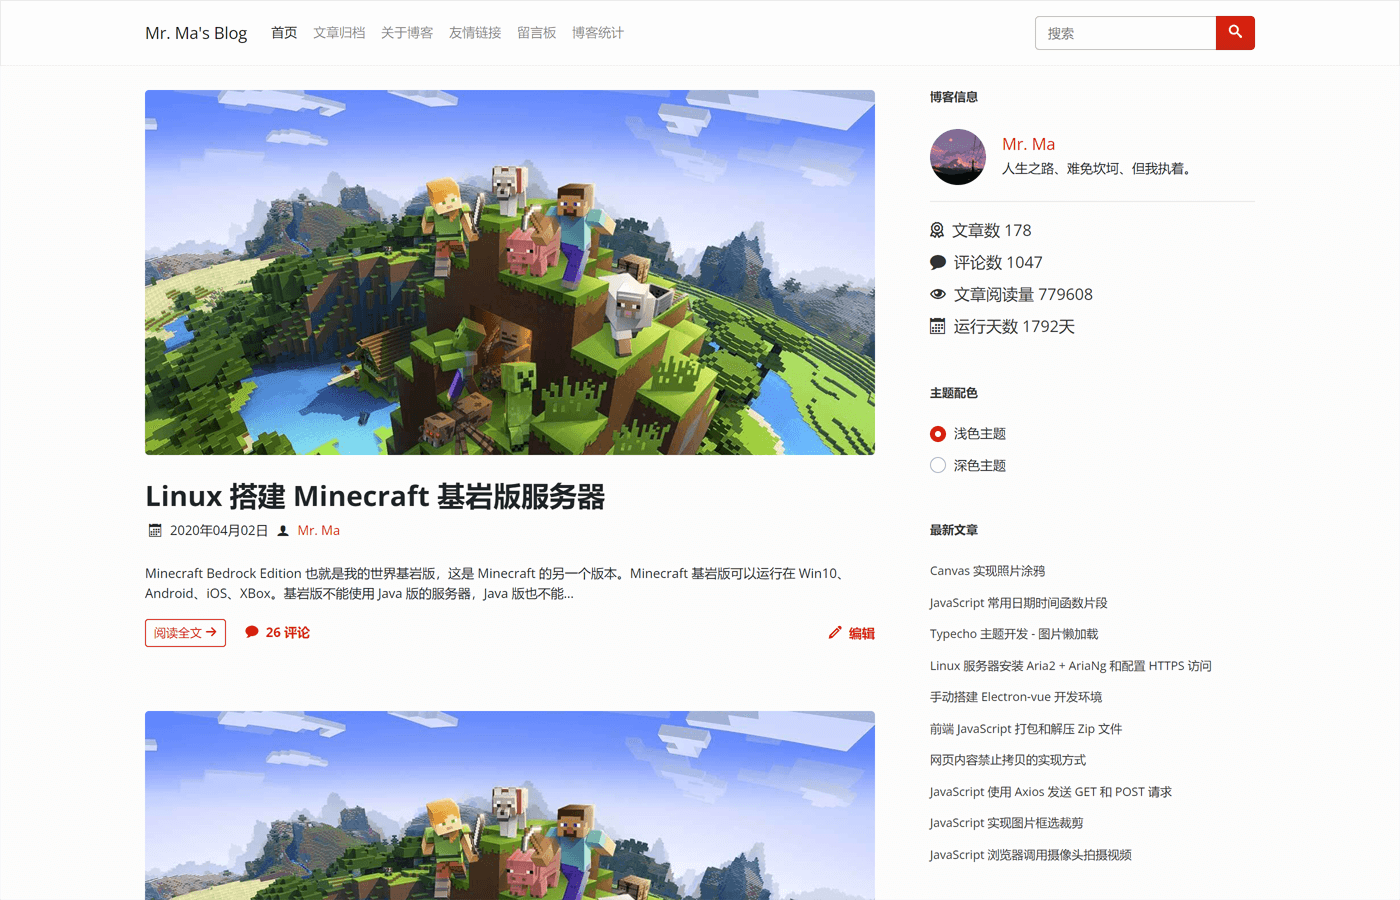
Task: Click the 评论数 1047 statistic text
Action: pyautogui.click(x=998, y=262)
